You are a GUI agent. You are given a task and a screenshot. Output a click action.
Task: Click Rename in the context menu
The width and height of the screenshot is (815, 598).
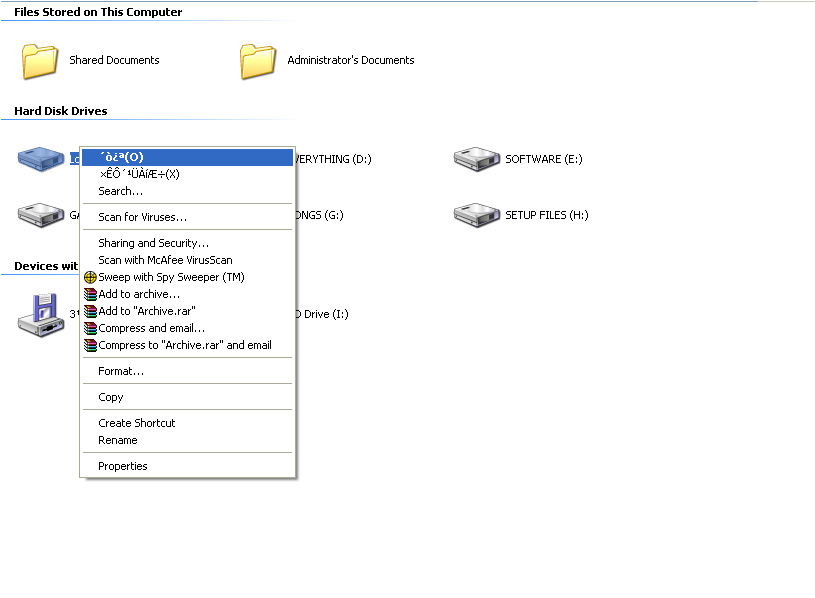pos(118,440)
